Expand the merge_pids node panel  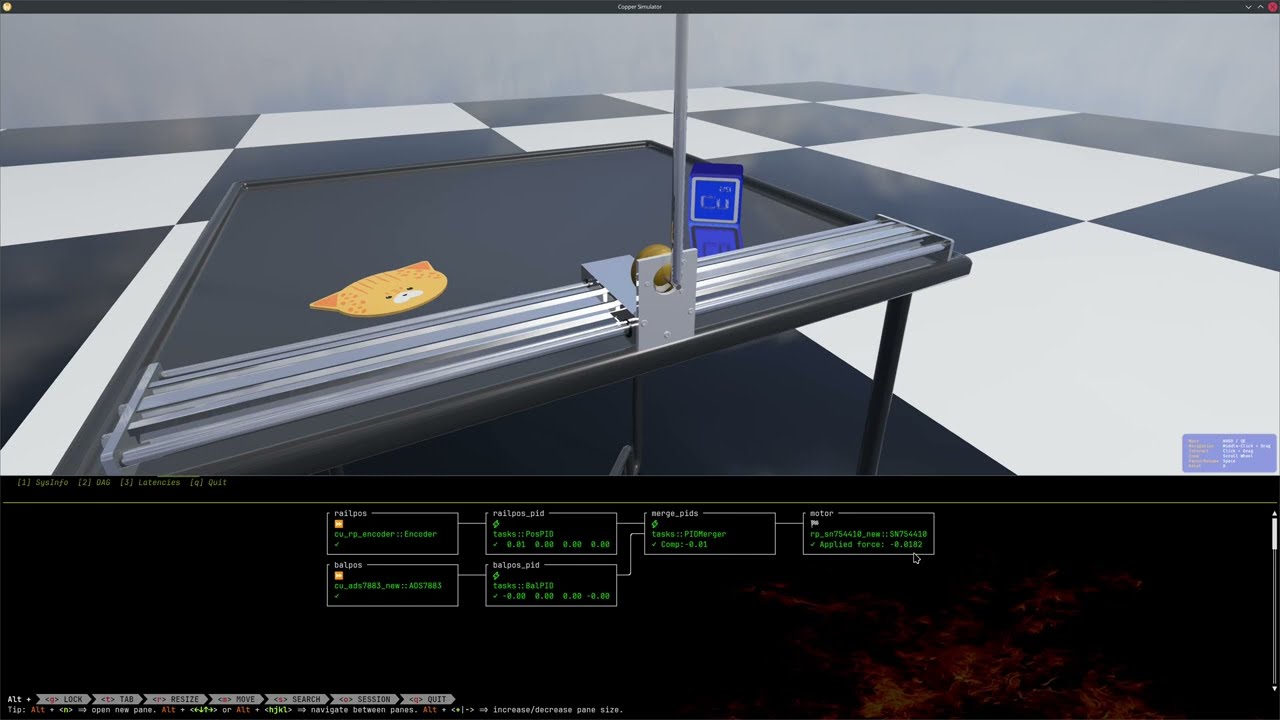(674, 513)
